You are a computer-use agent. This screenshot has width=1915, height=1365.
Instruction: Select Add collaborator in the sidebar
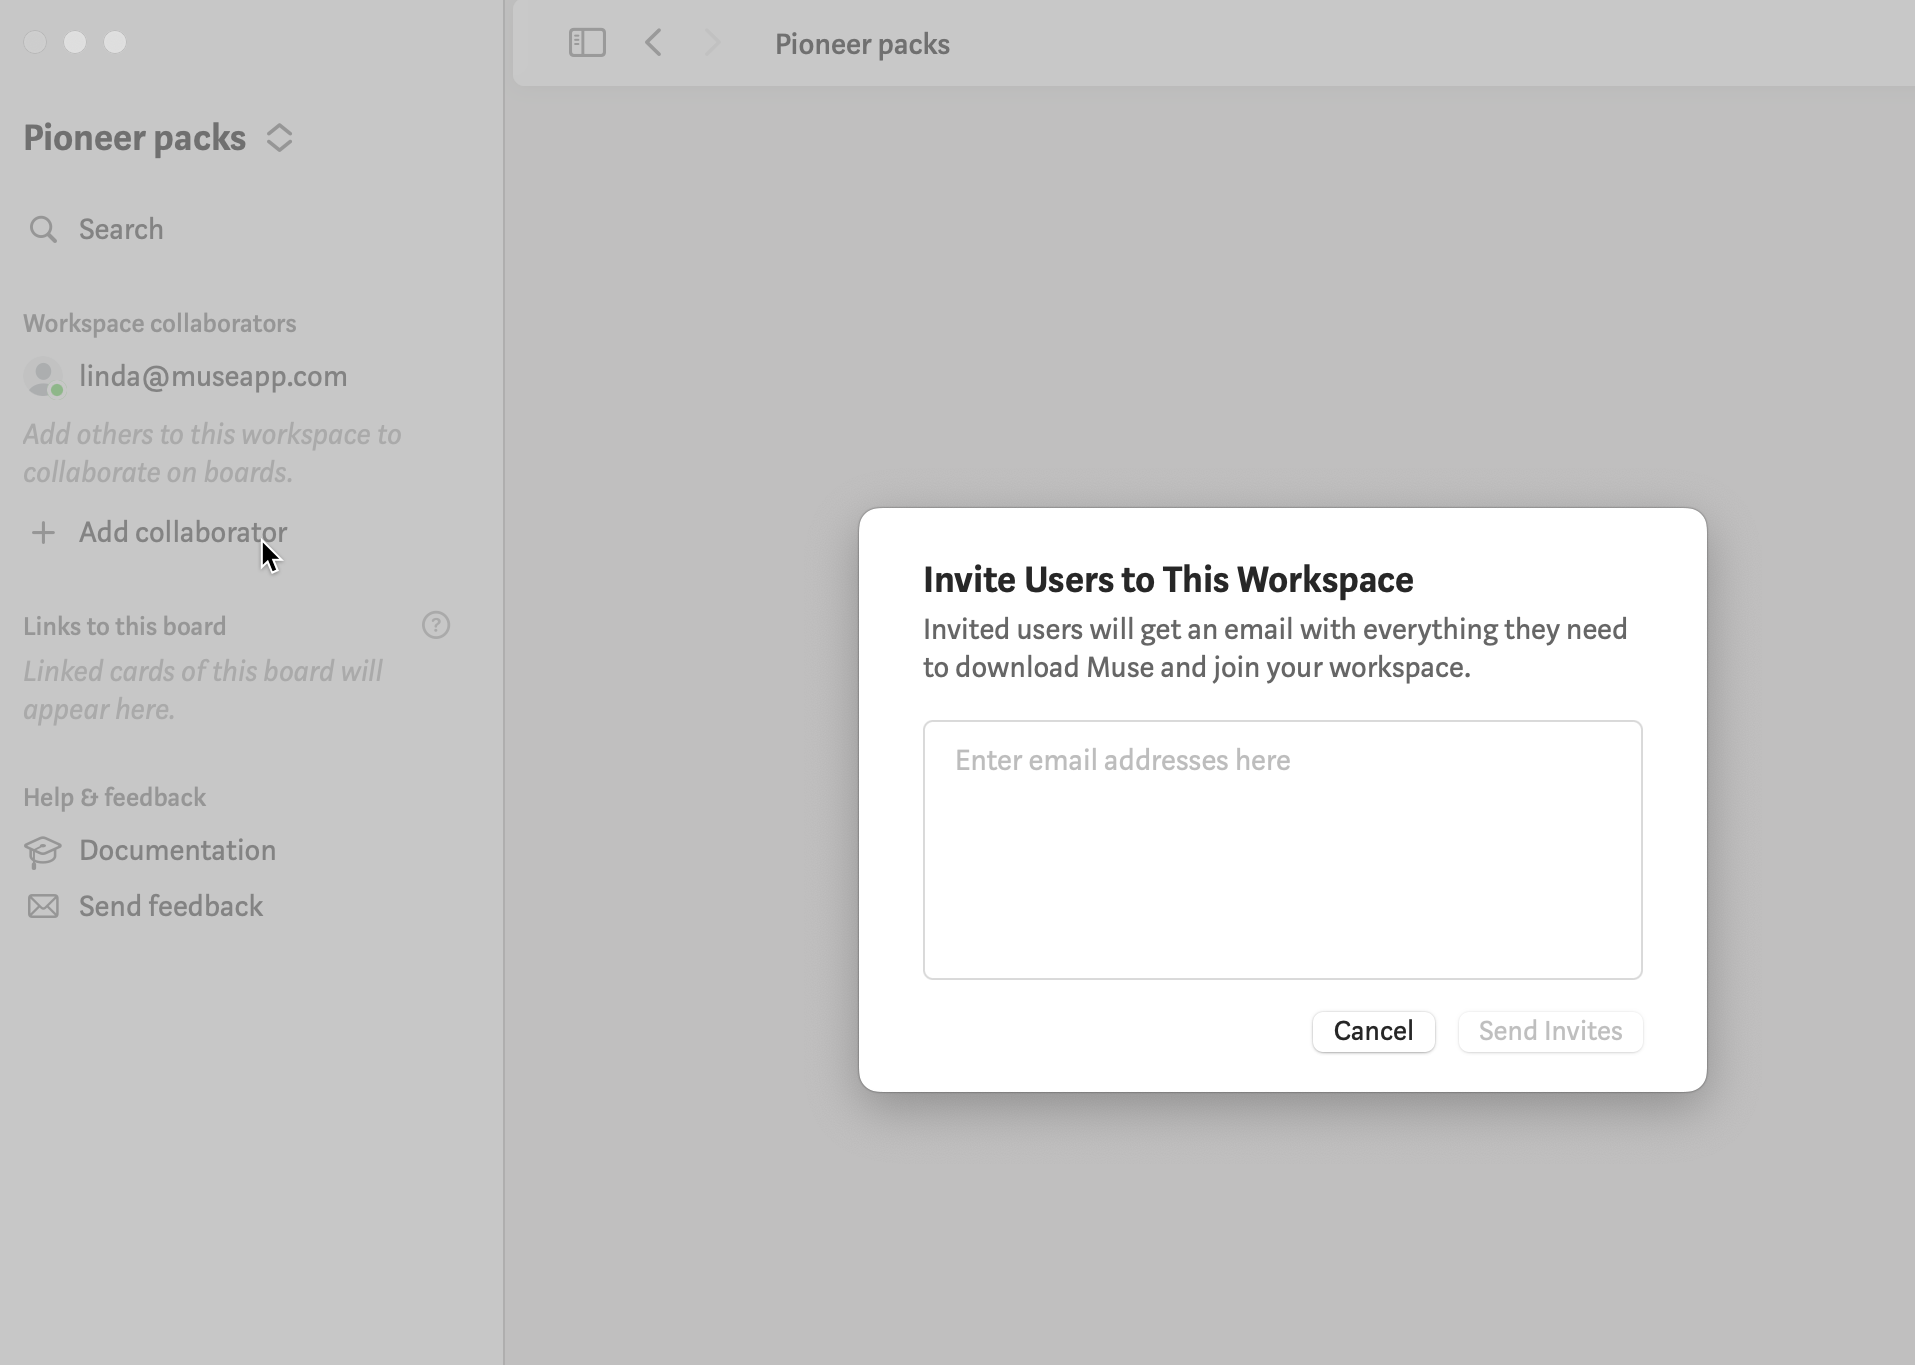coord(183,533)
